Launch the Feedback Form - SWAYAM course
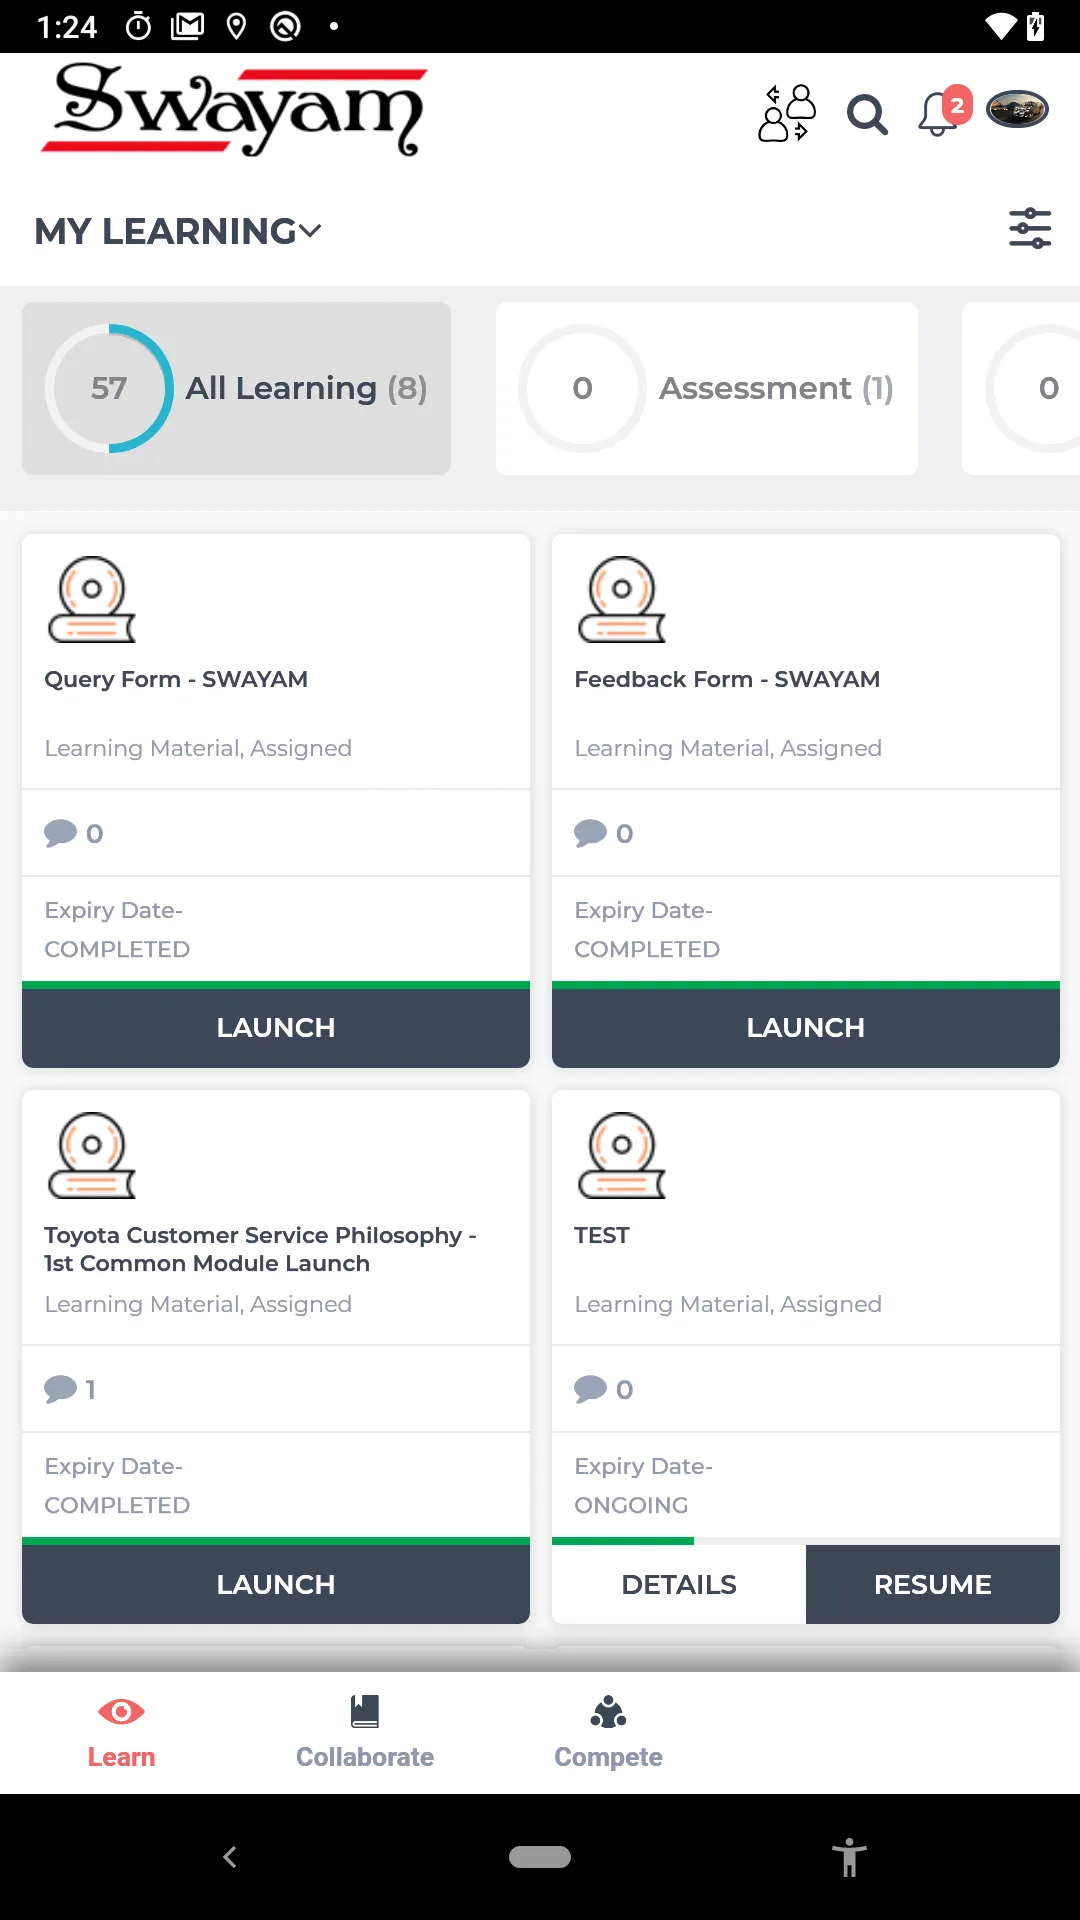 pyautogui.click(x=805, y=1027)
